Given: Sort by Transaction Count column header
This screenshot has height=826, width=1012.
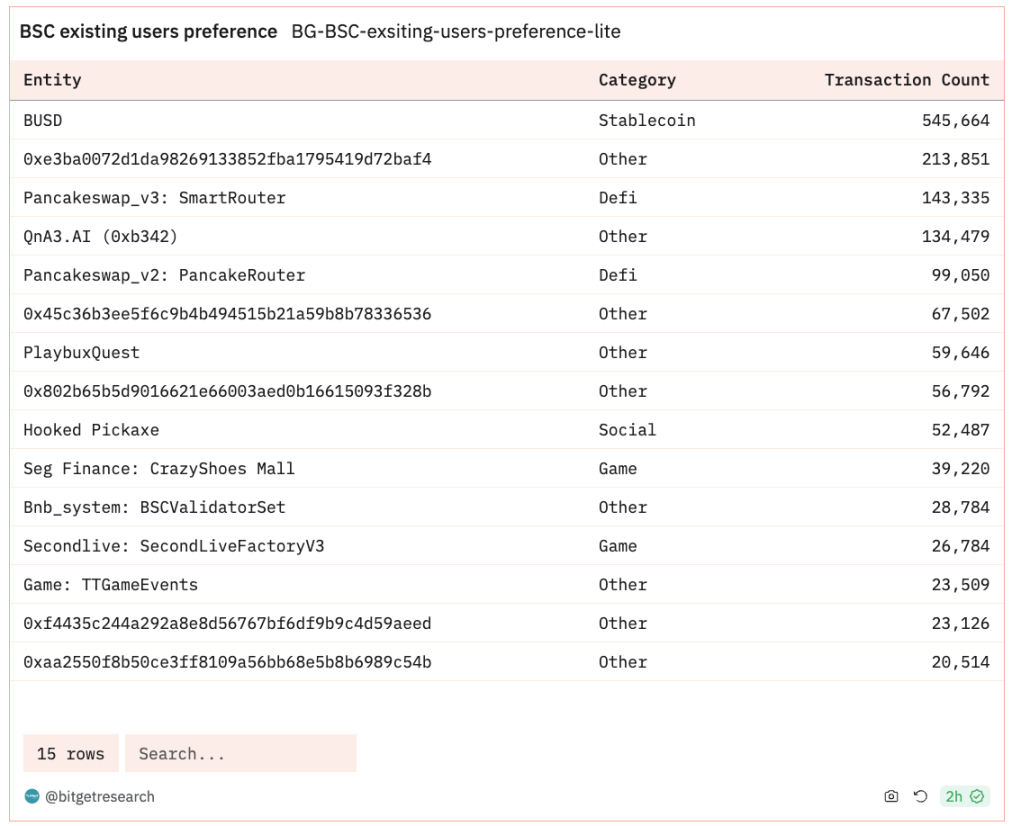Looking at the screenshot, I should point(907,80).
